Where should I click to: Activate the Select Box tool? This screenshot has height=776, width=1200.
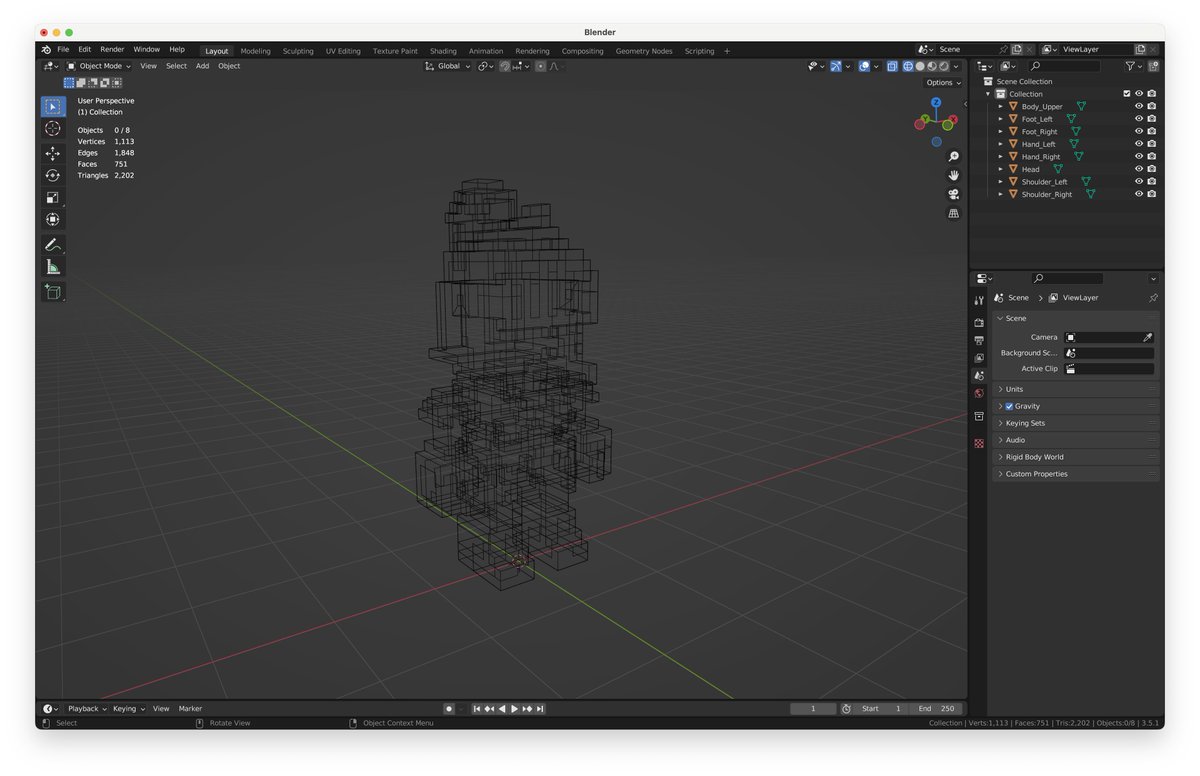tap(53, 106)
